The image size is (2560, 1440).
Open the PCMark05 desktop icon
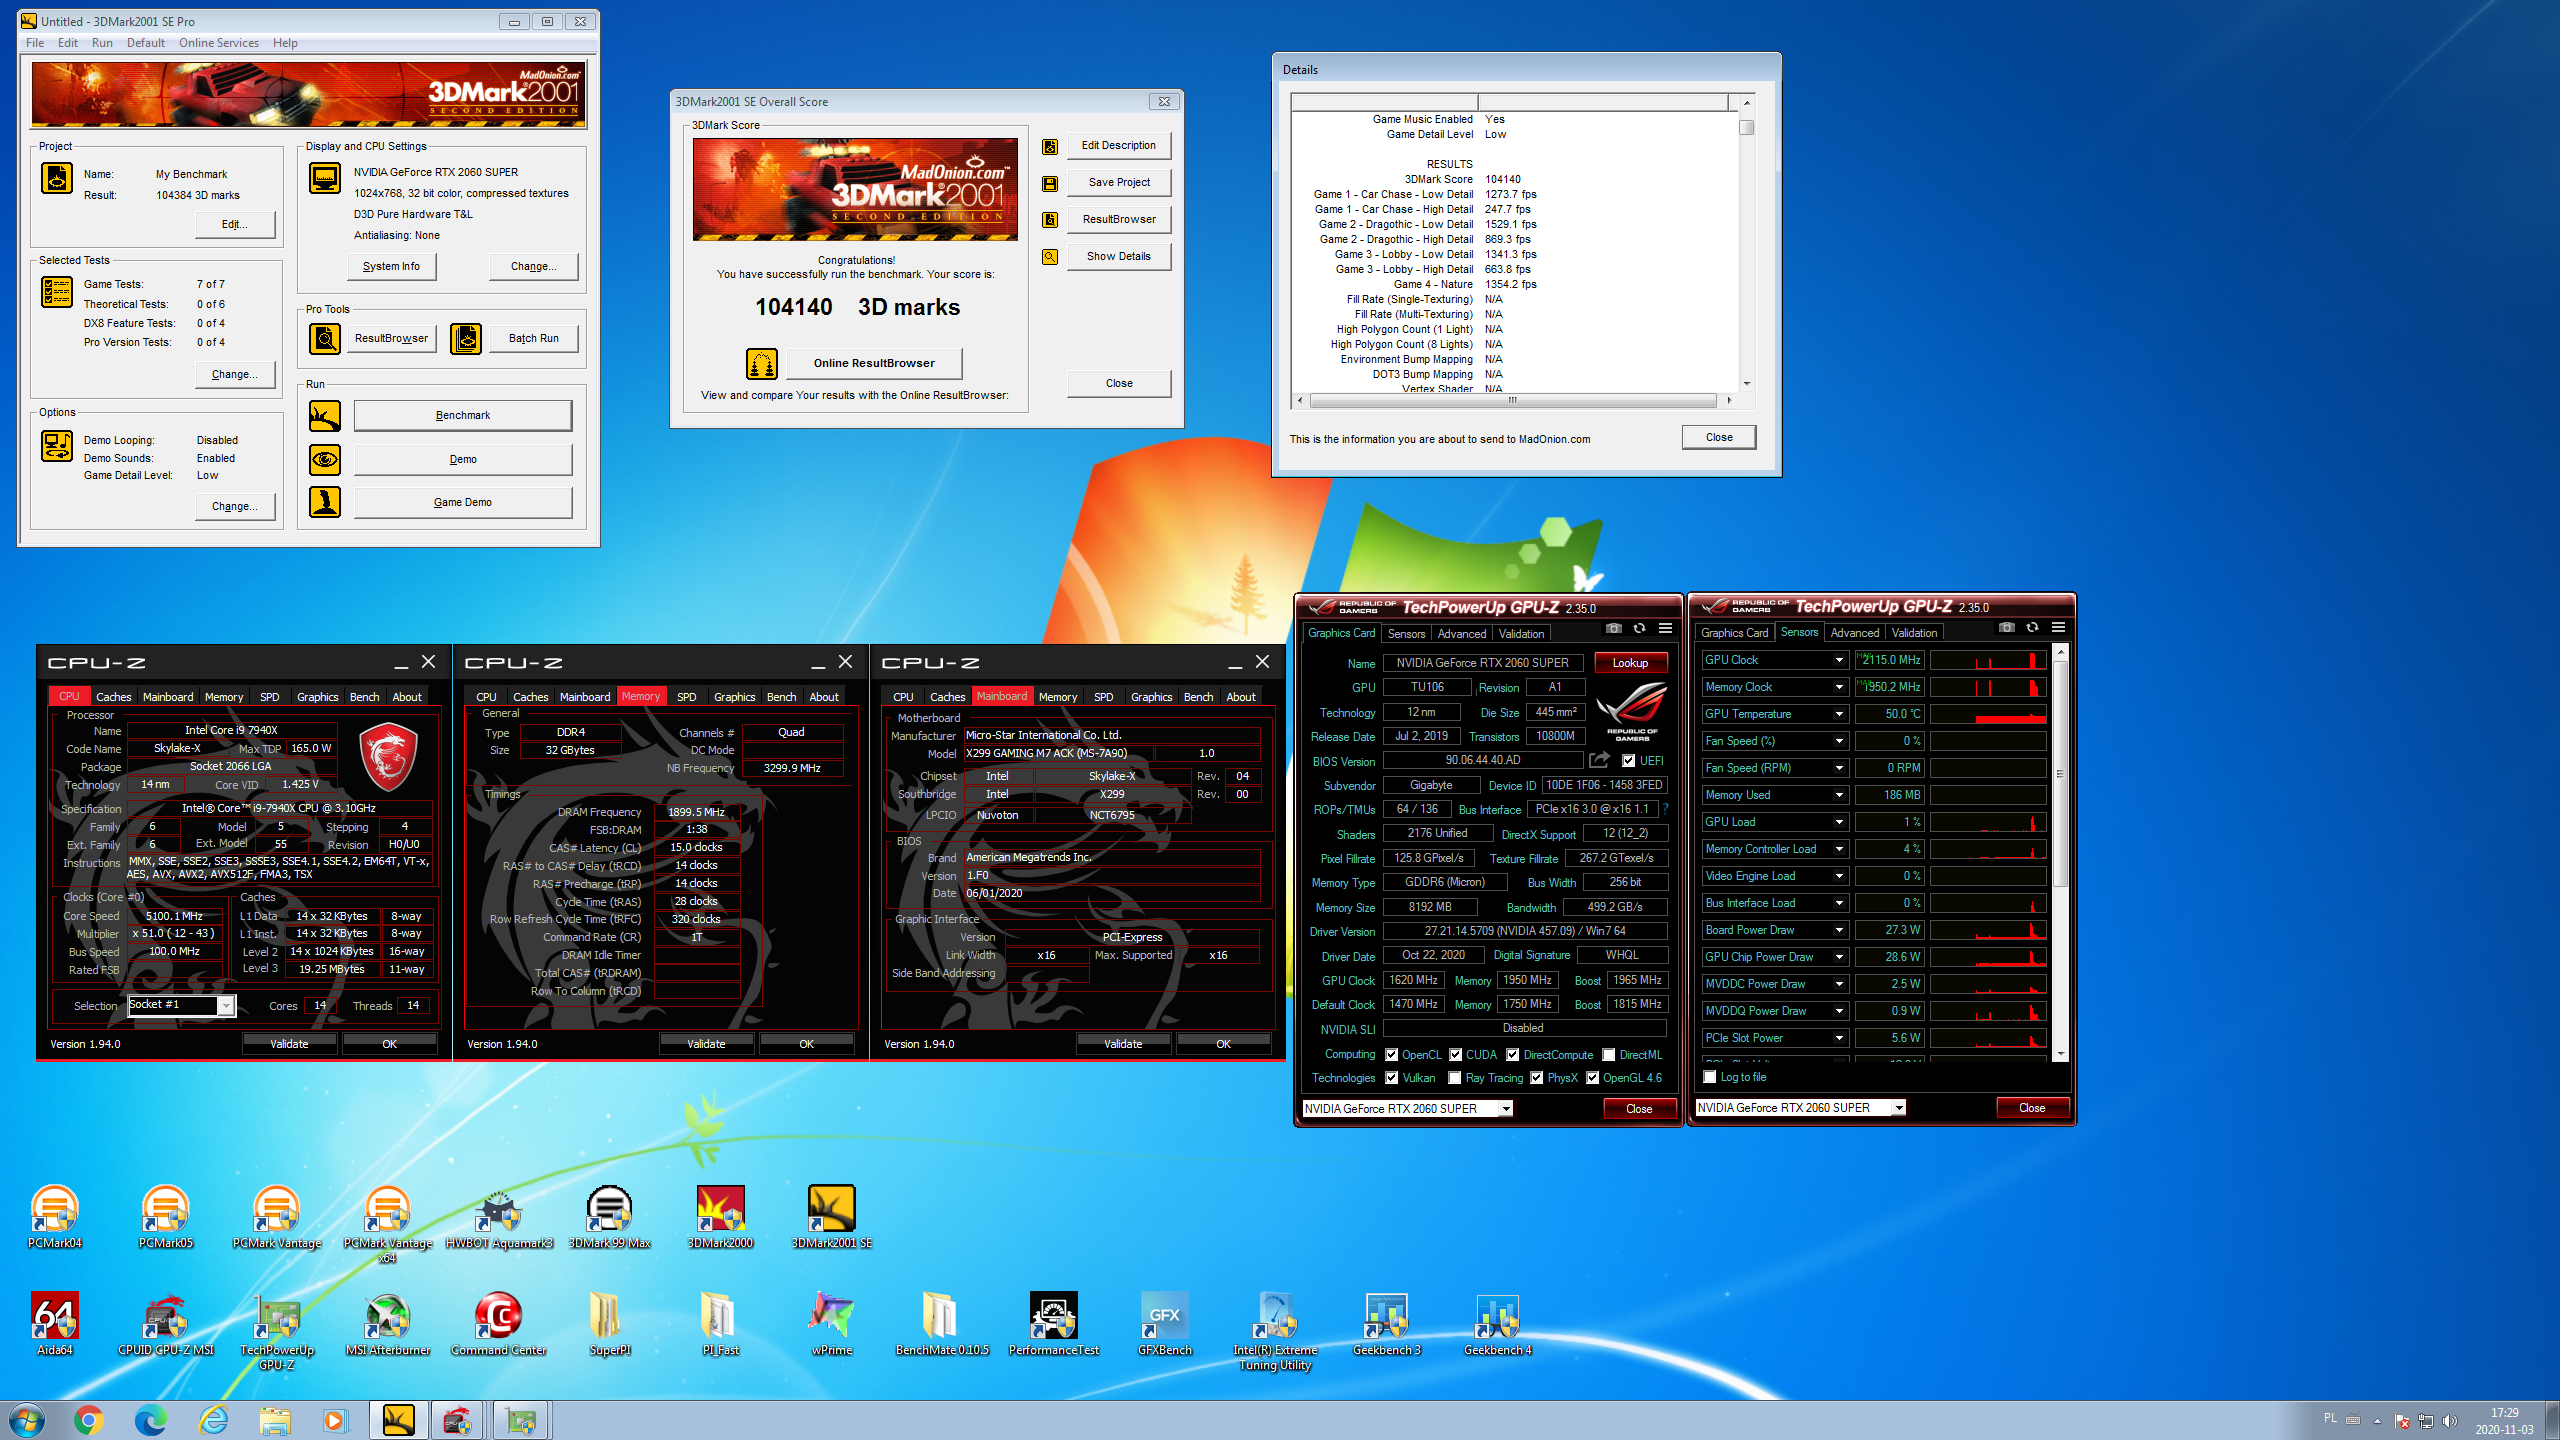tap(166, 1217)
